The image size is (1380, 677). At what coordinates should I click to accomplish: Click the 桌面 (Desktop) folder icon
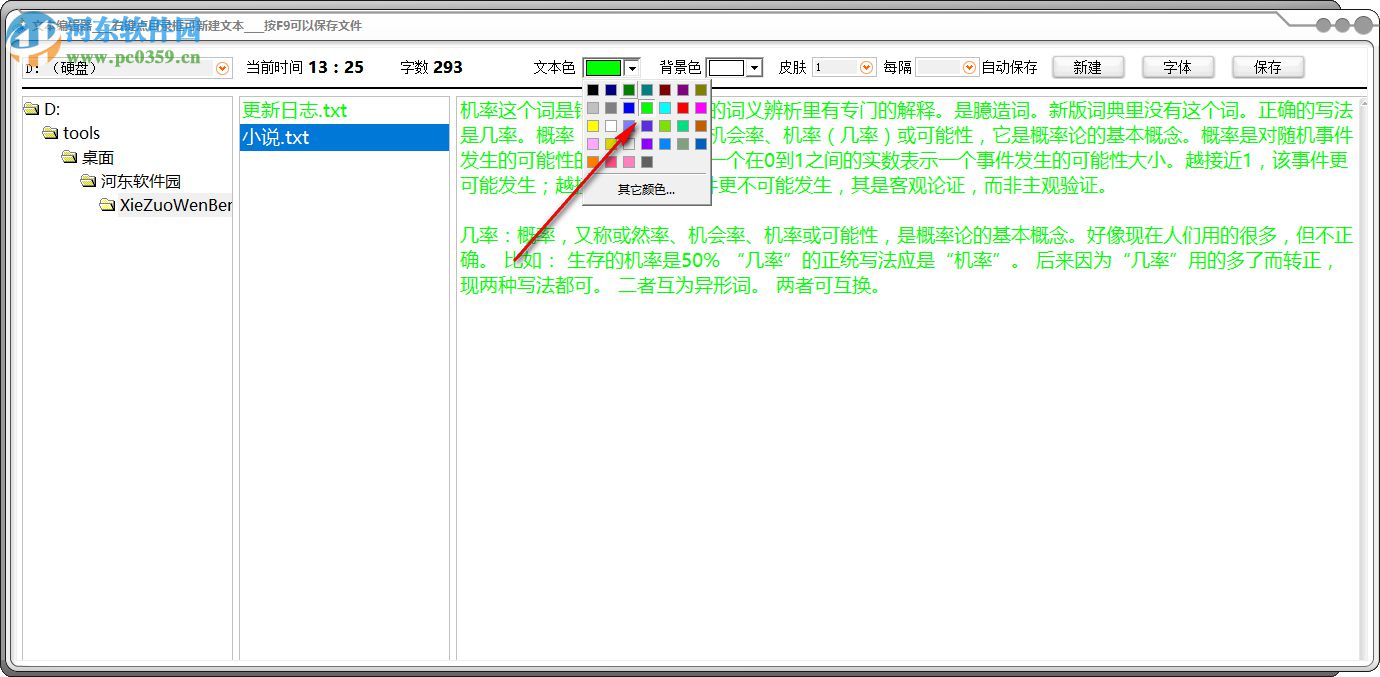point(68,157)
